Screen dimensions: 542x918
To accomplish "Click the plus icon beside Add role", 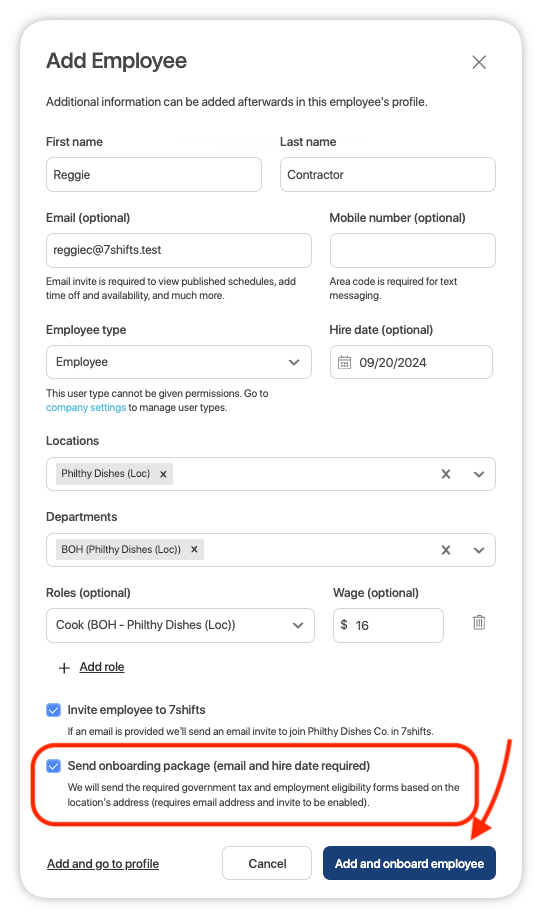I will pyautogui.click(x=64, y=667).
